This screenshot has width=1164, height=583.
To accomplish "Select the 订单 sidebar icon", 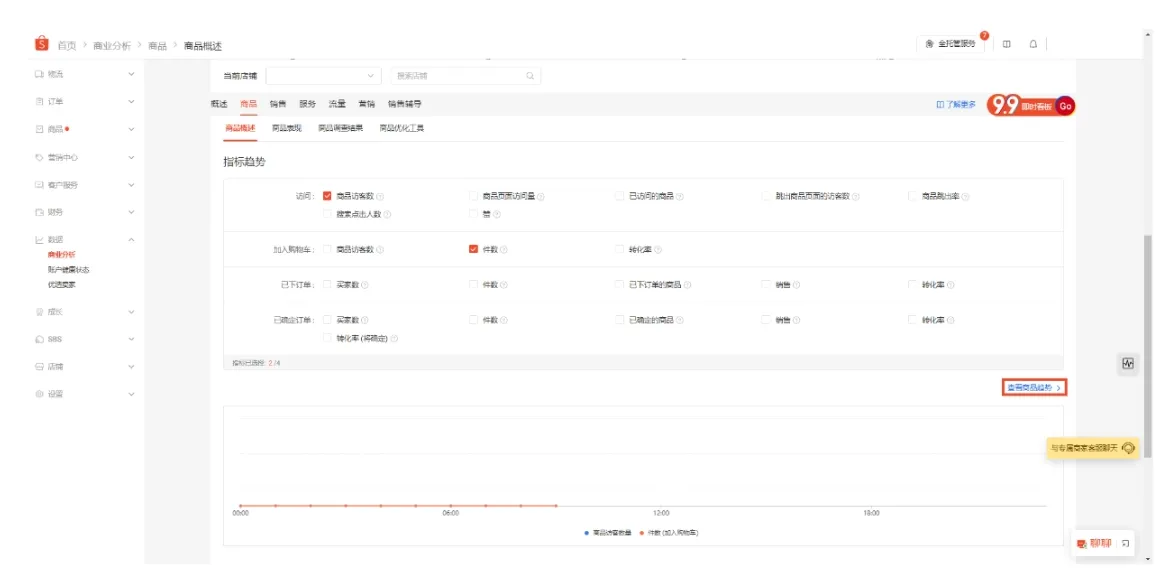I will pyautogui.click(x=40, y=102).
